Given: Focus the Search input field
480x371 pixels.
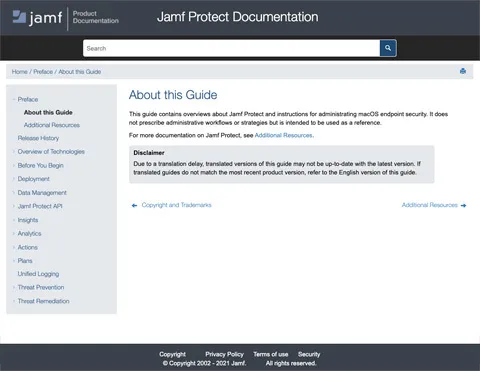Looking at the screenshot, I should (231, 48).
